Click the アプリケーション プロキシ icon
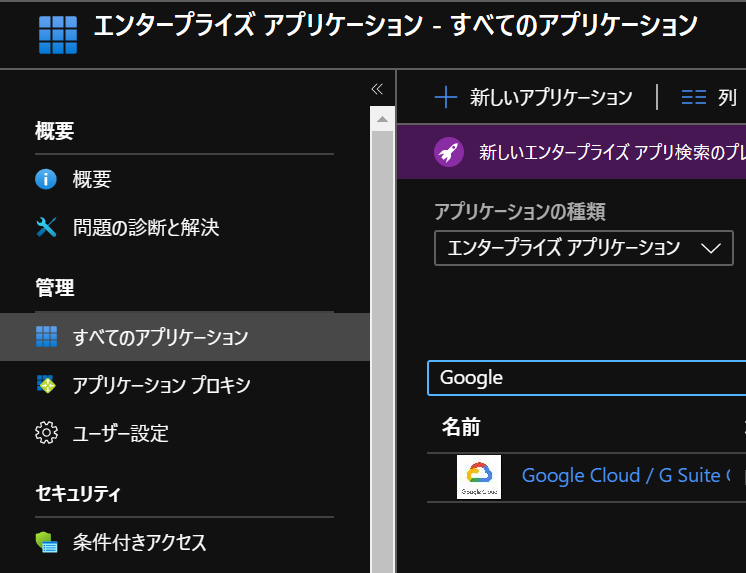This screenshot has width=746, height=573. [46, 385]
